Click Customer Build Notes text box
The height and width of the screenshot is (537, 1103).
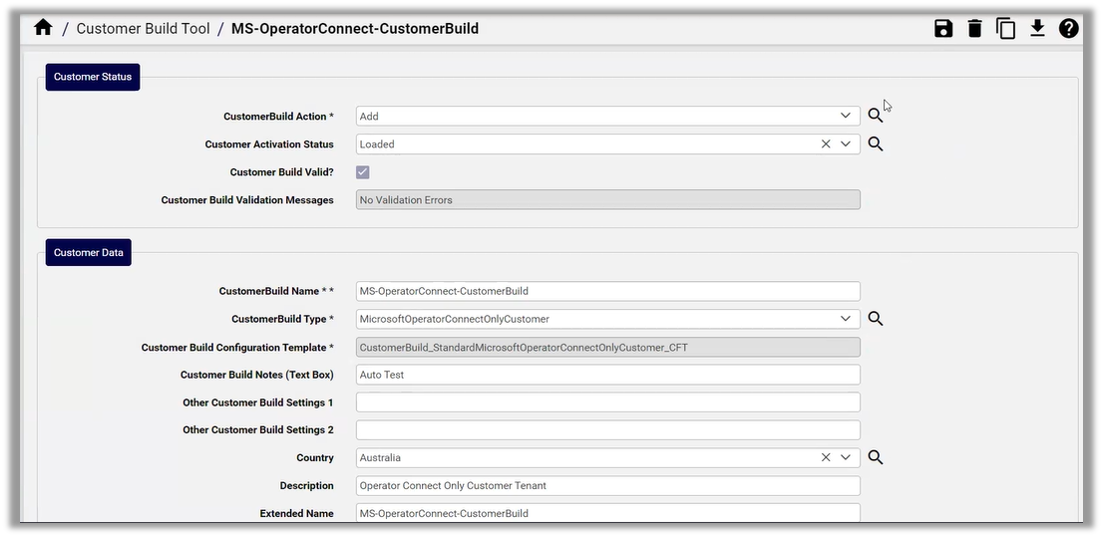pyautogui.click(x=608, y=374)
